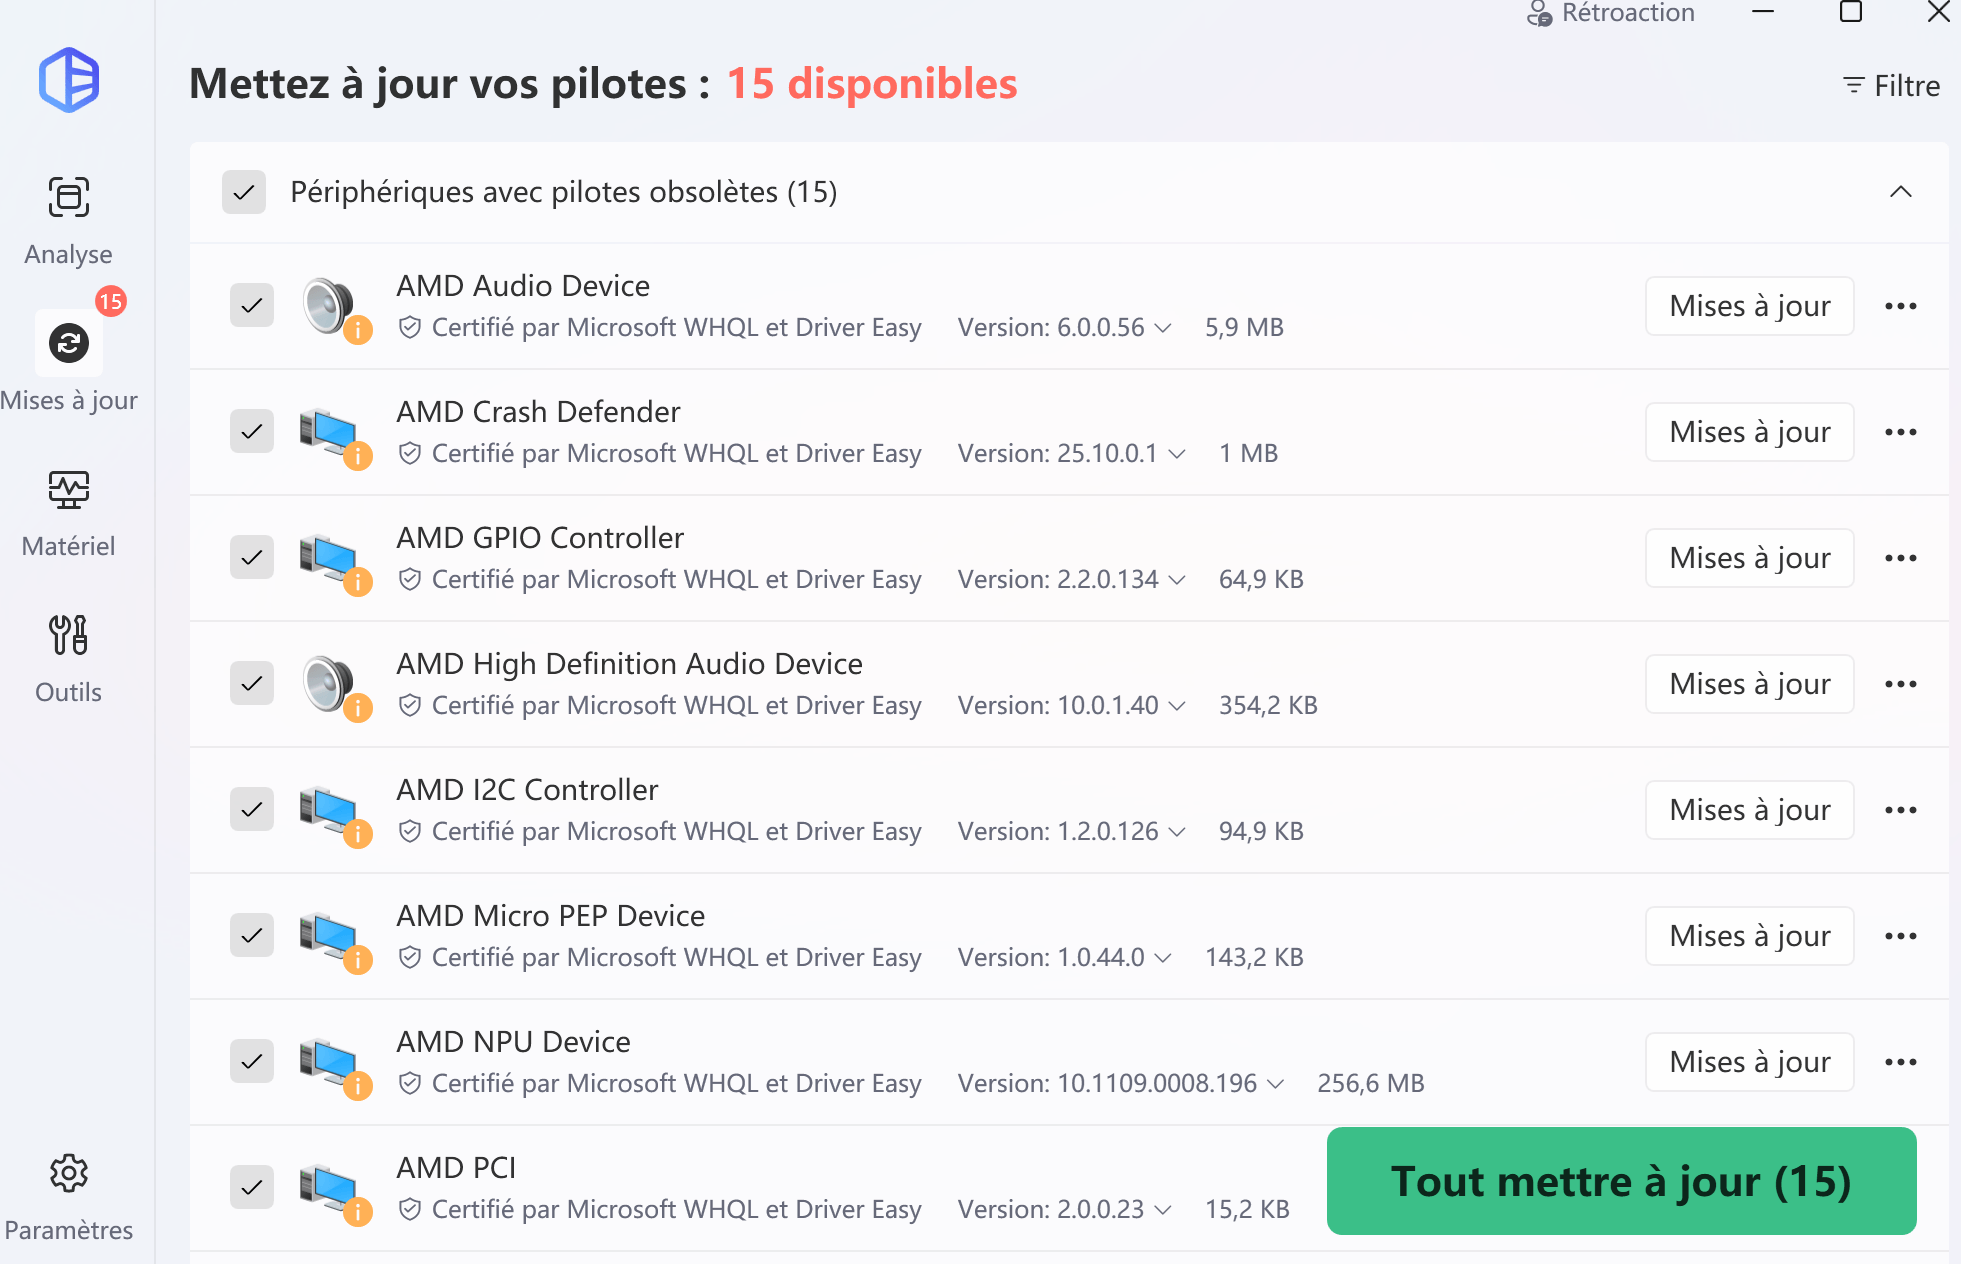Update the AMD Crash Defender driver
1961x1264 pixels.
tap(1750, 432)
